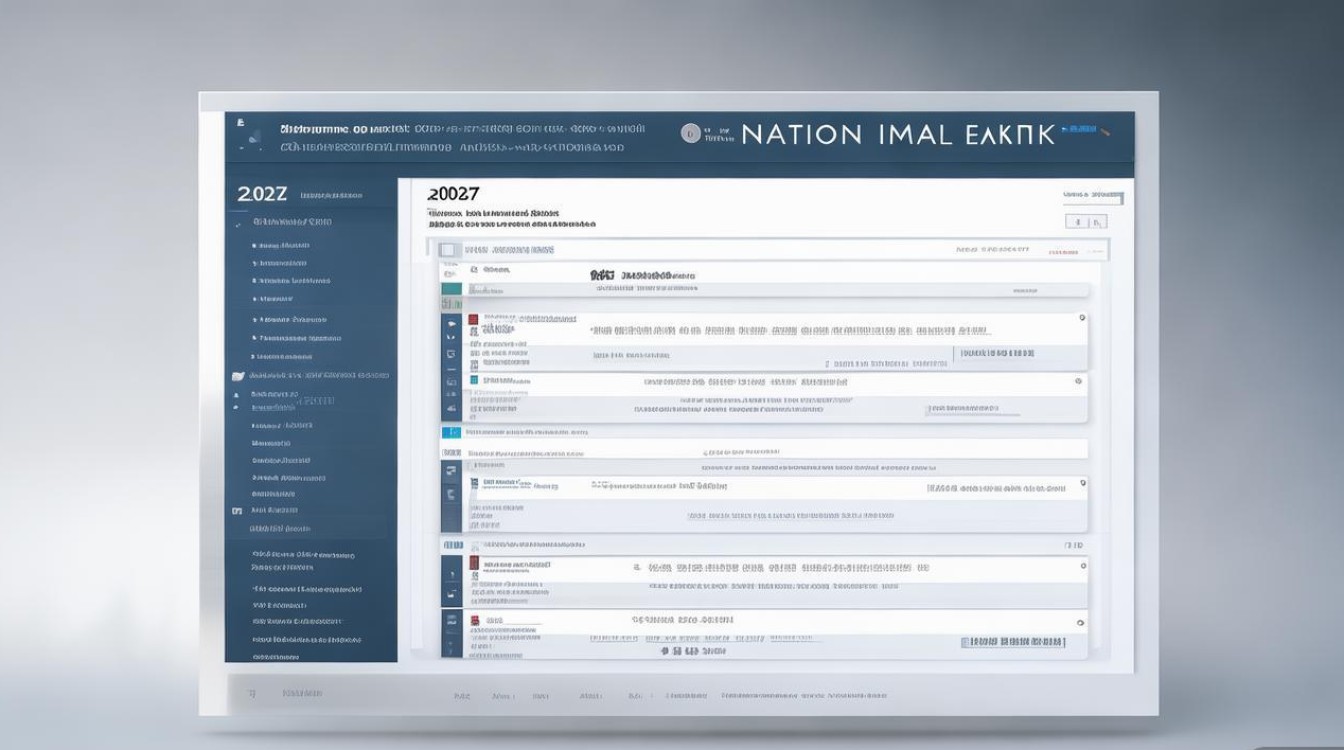Viewport: 1344px width, 750px height.
Task: Select the first indented item in the sidebar list
Action: 283,245
